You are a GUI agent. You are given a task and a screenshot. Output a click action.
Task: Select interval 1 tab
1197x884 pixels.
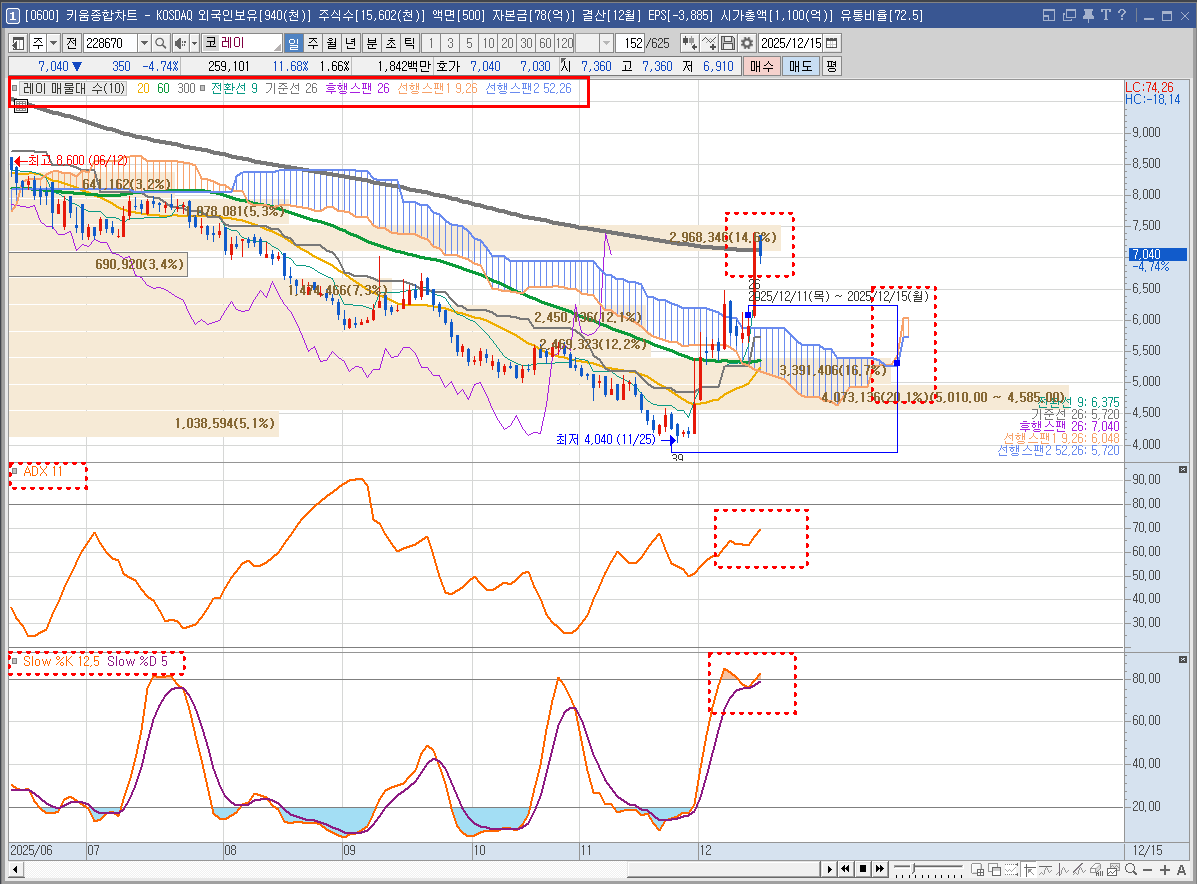[x=431, y=44]
